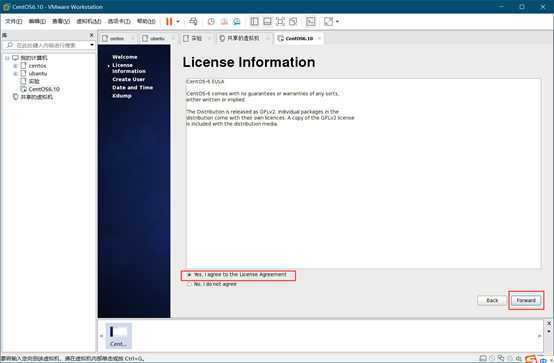554x363 pixels.
Task: Switch to the 共享的虚拟机 tab
Action: click(x=242, y=38)
